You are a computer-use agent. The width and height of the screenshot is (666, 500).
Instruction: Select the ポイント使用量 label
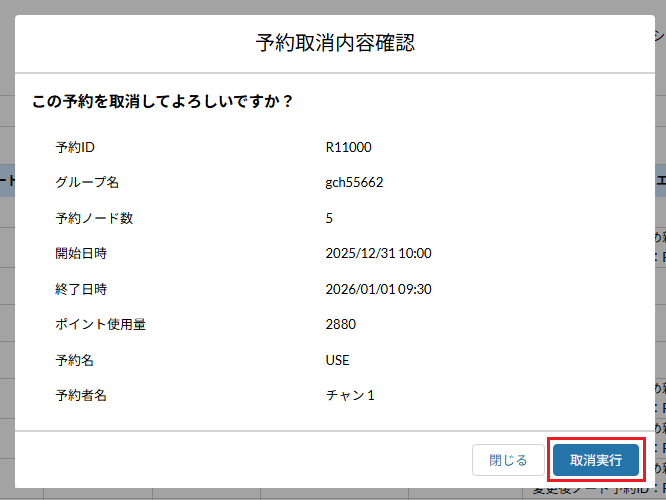point(101,324)
